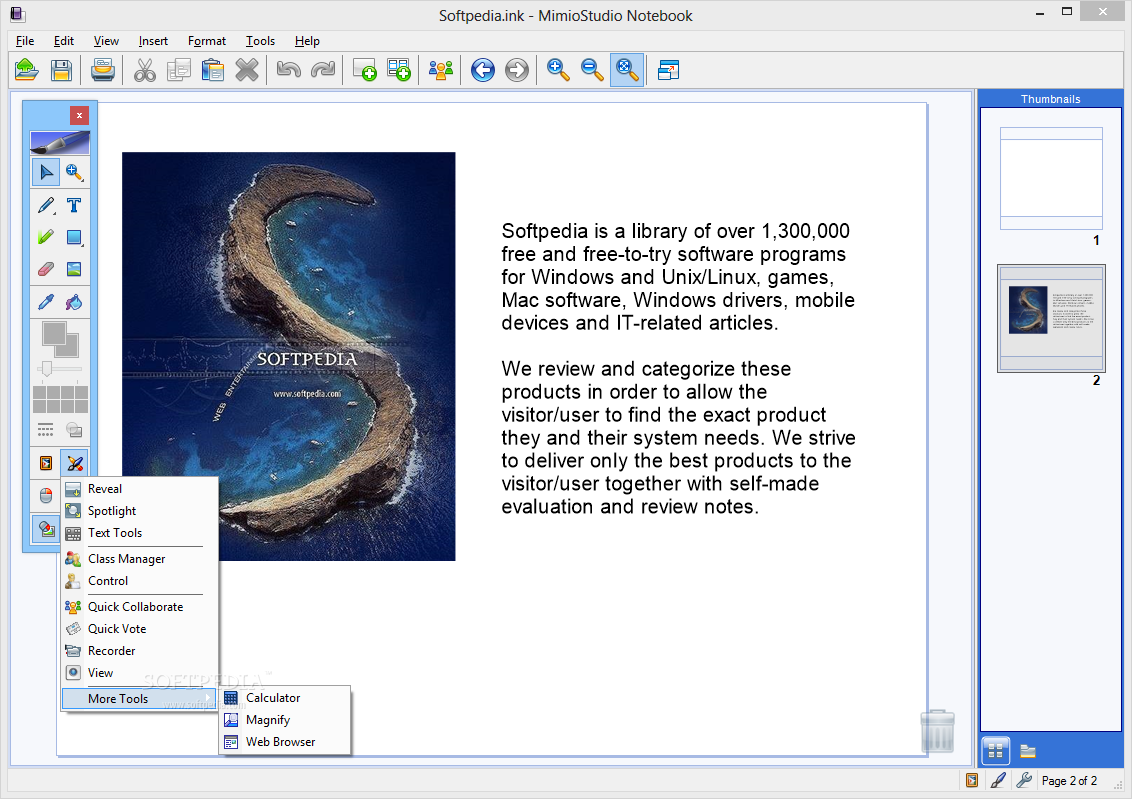
Task: Click the wrench icon in status bar
Action: (x=1023, y=780)
